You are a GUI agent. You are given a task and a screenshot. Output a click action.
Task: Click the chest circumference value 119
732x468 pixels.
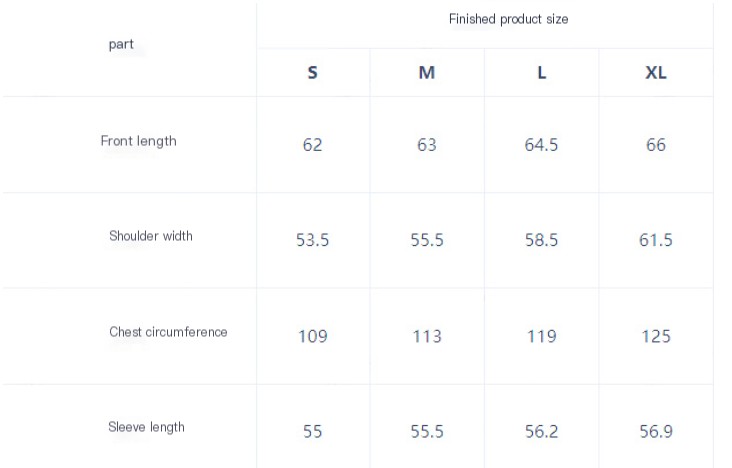tap(541, 336)
